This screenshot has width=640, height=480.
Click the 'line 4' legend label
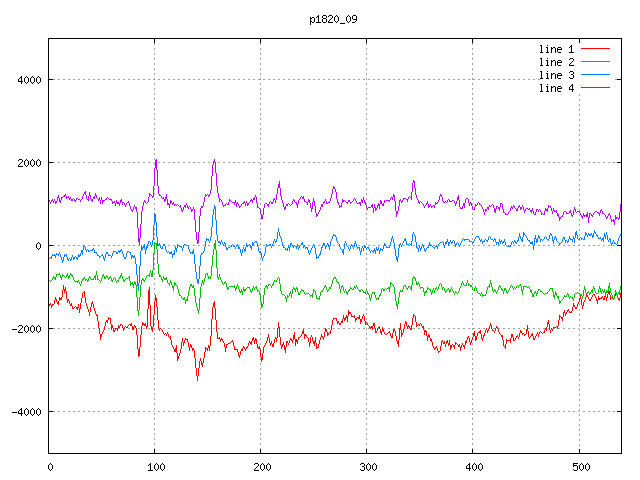pyautogui.click(x=557, y=88)
